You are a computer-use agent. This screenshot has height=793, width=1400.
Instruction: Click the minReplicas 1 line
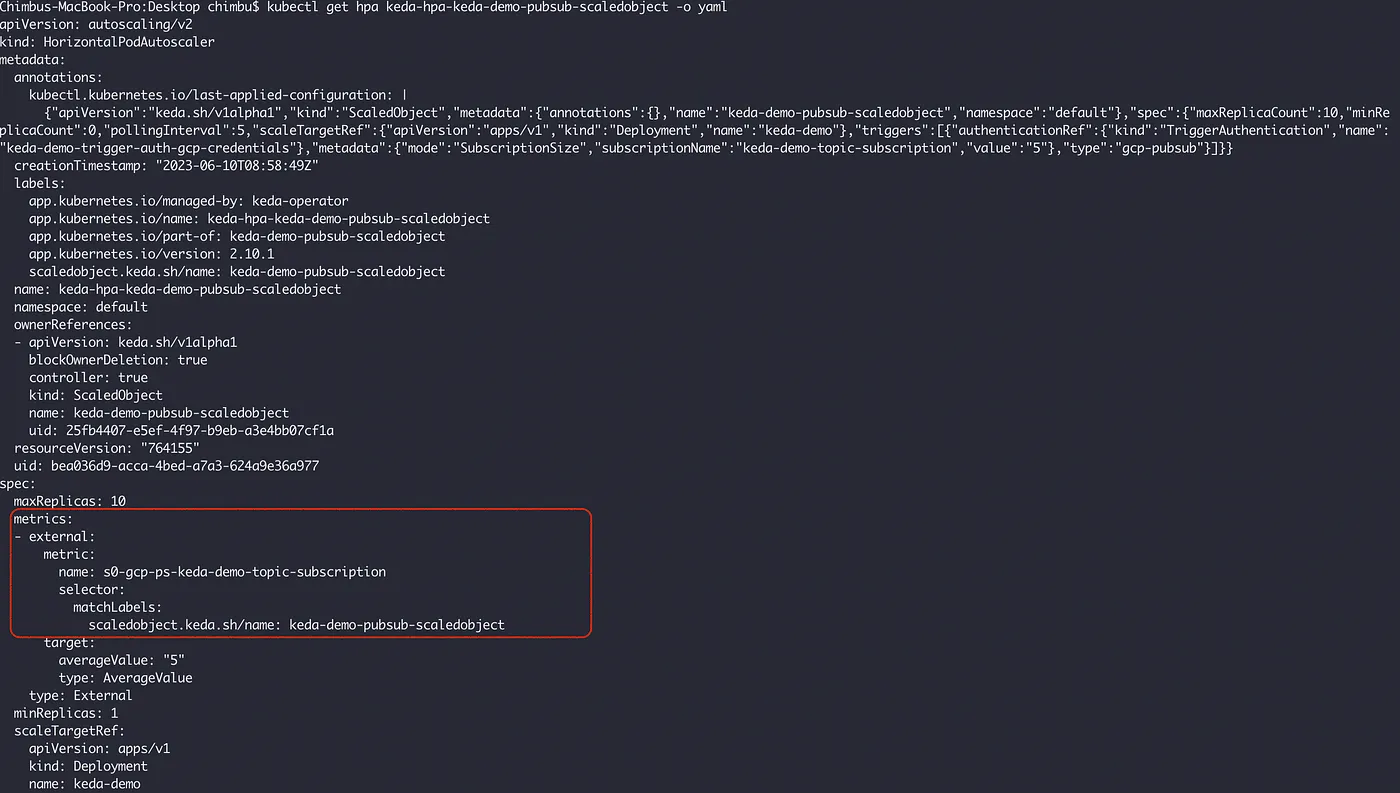tap(66, 713)
